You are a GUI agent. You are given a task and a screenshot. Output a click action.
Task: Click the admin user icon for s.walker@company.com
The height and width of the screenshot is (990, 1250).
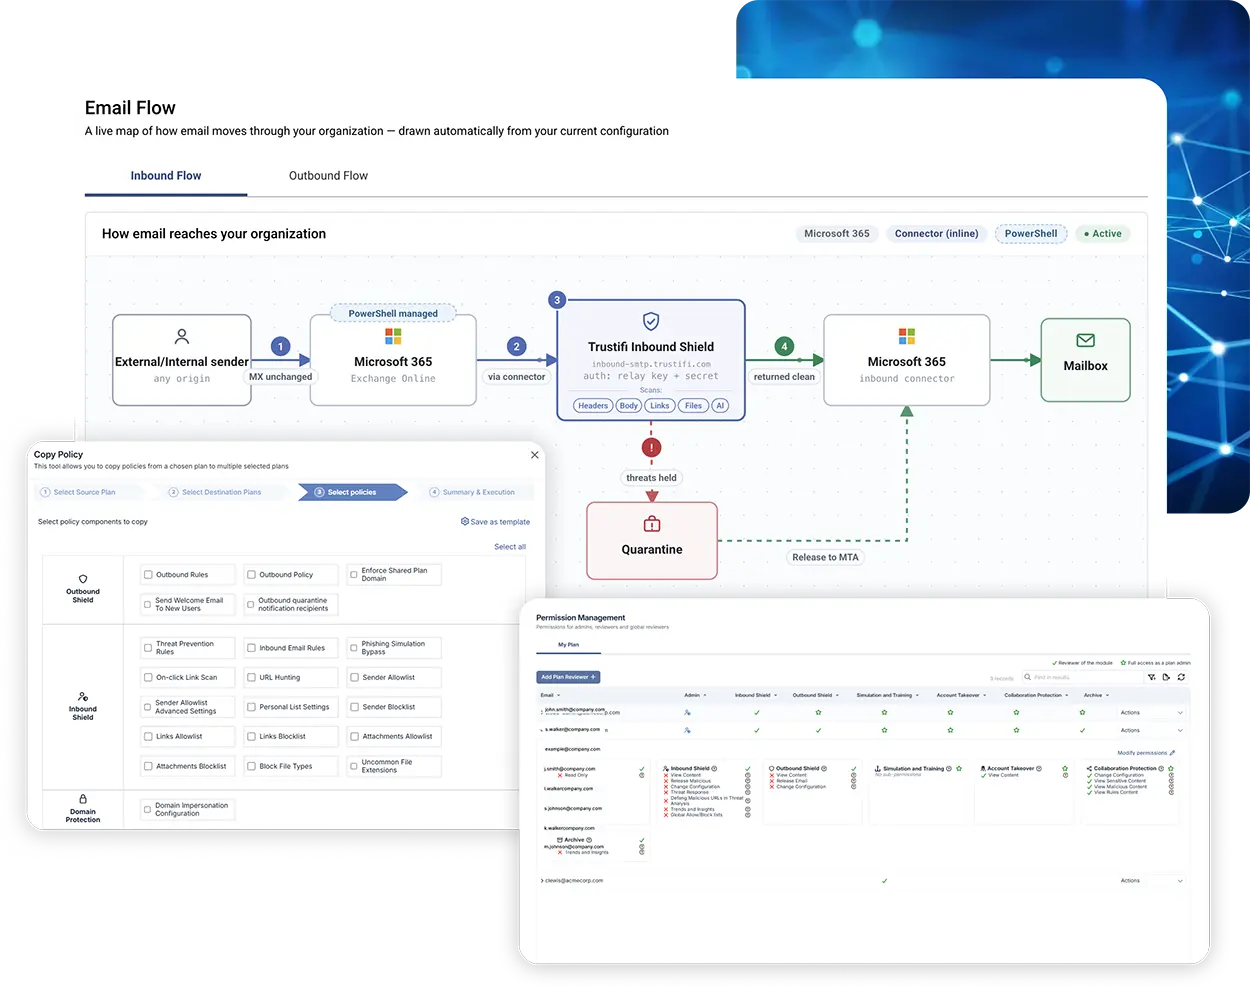click(687, 730)
